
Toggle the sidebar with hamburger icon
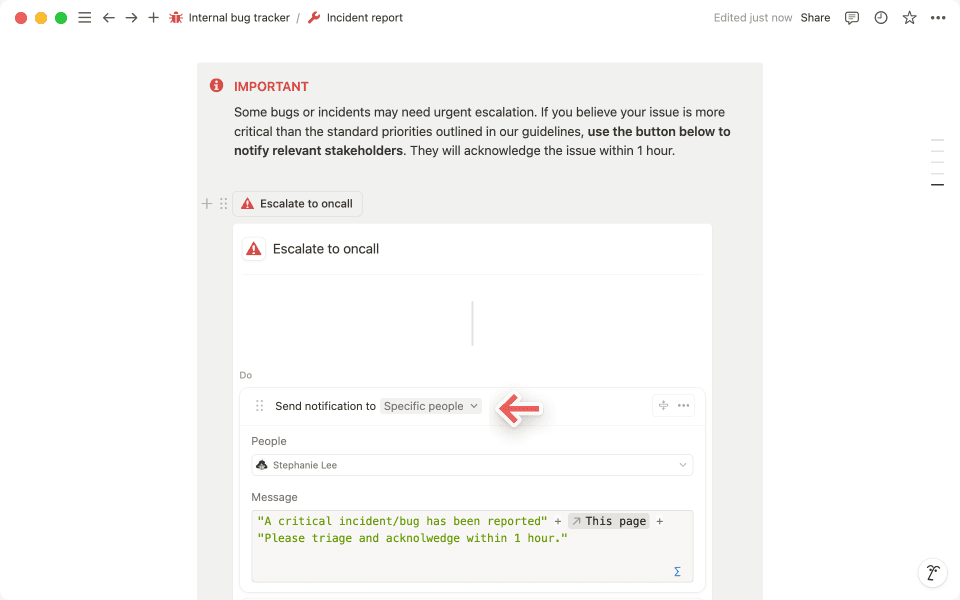(x=85, y=17)
